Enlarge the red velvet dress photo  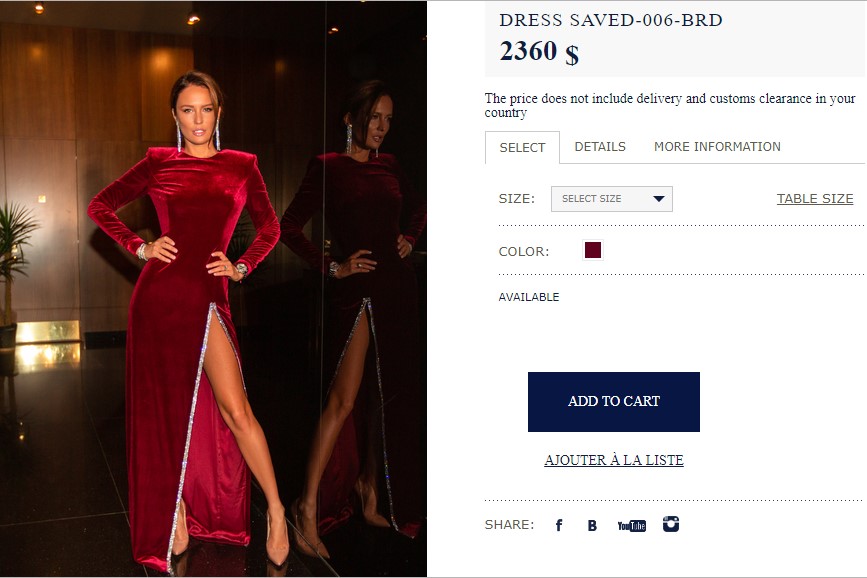click(x=213, y=289)
